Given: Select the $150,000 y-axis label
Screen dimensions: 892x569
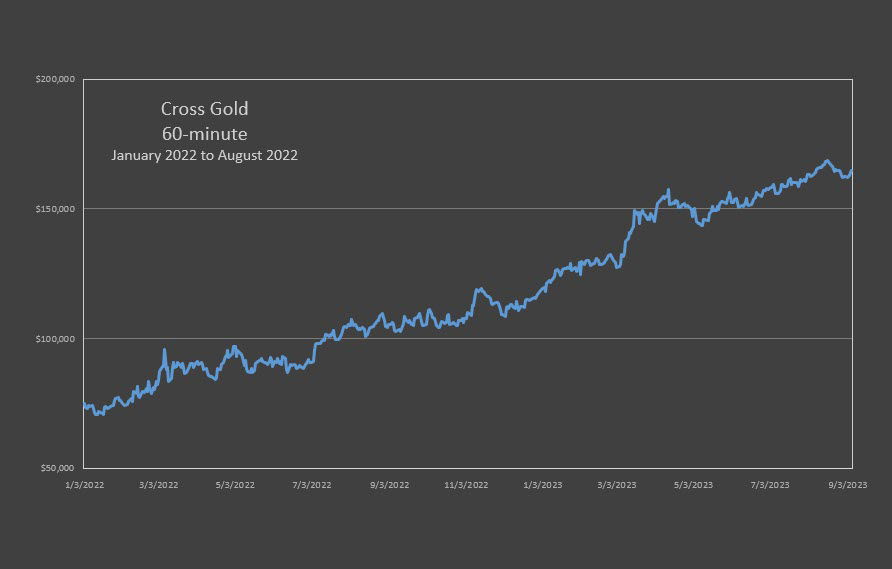Looking at the screenshot, I should click(55, 209).
